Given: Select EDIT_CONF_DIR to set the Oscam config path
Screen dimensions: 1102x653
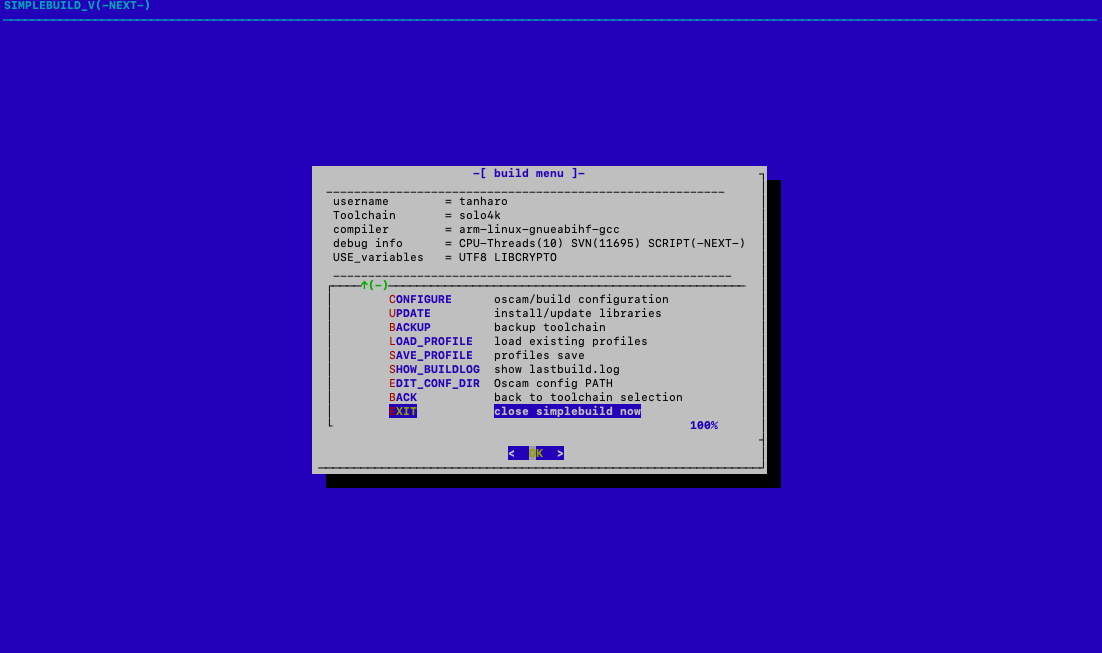Looking at the screenshot, I should (434, 383).
